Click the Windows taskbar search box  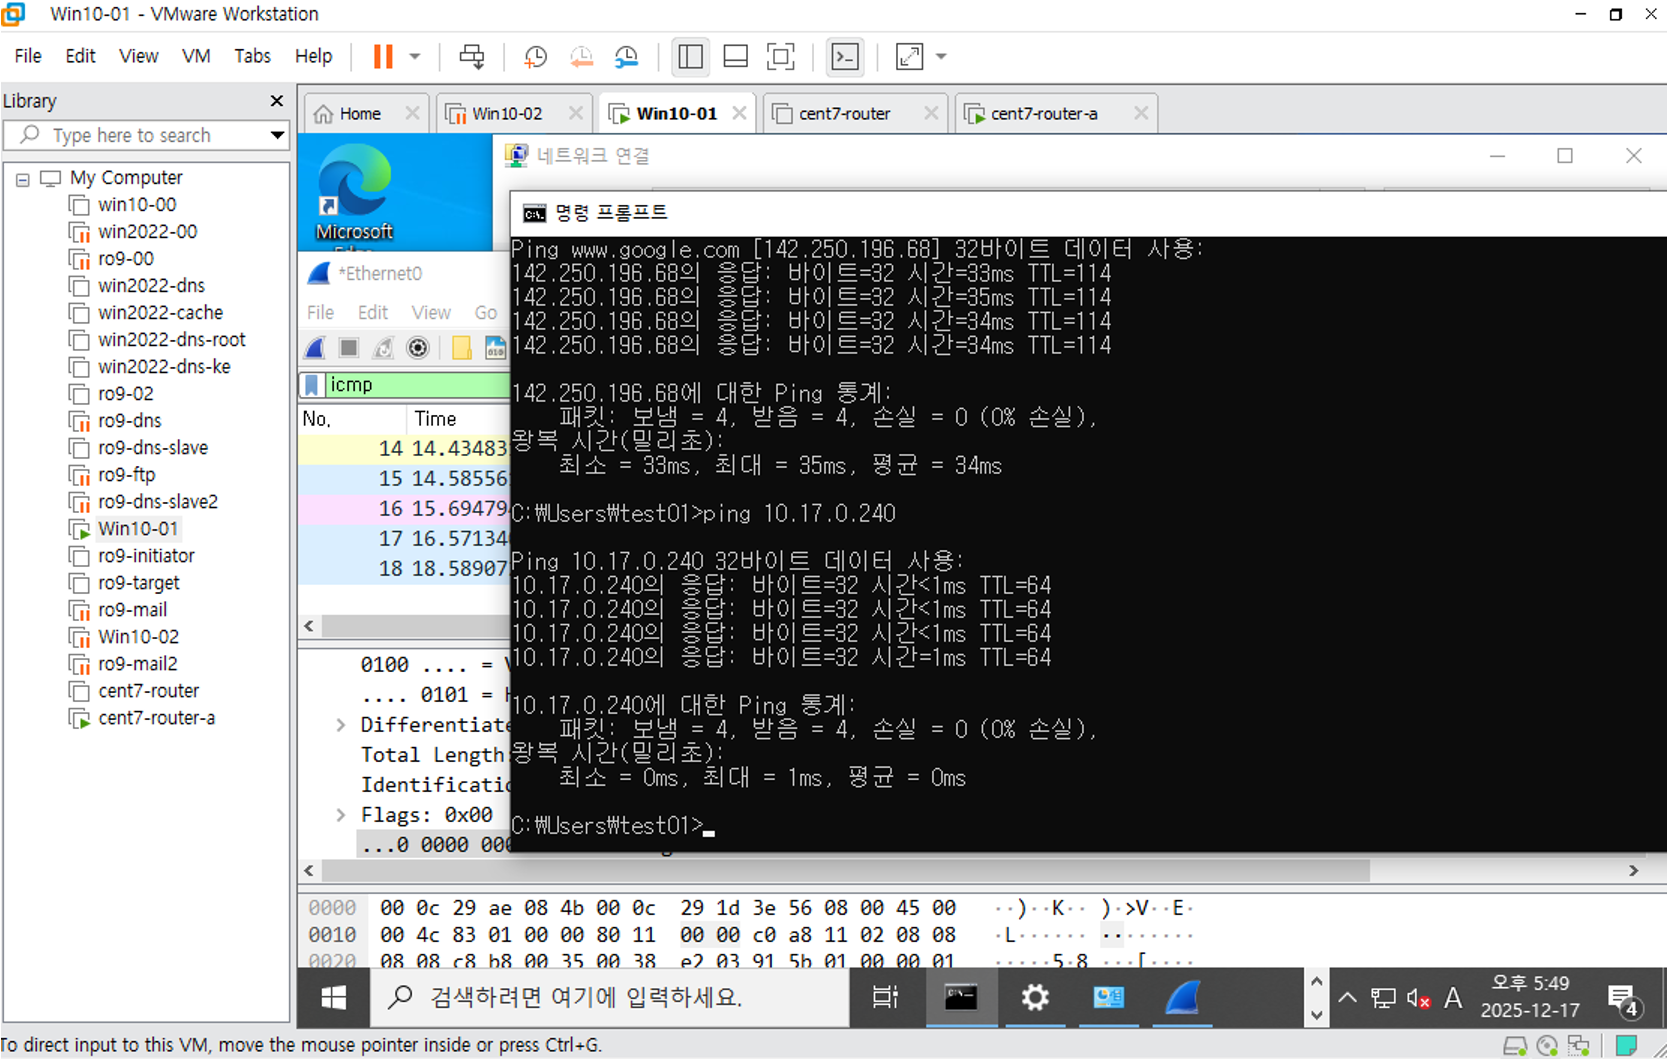(x=610, y=998)
